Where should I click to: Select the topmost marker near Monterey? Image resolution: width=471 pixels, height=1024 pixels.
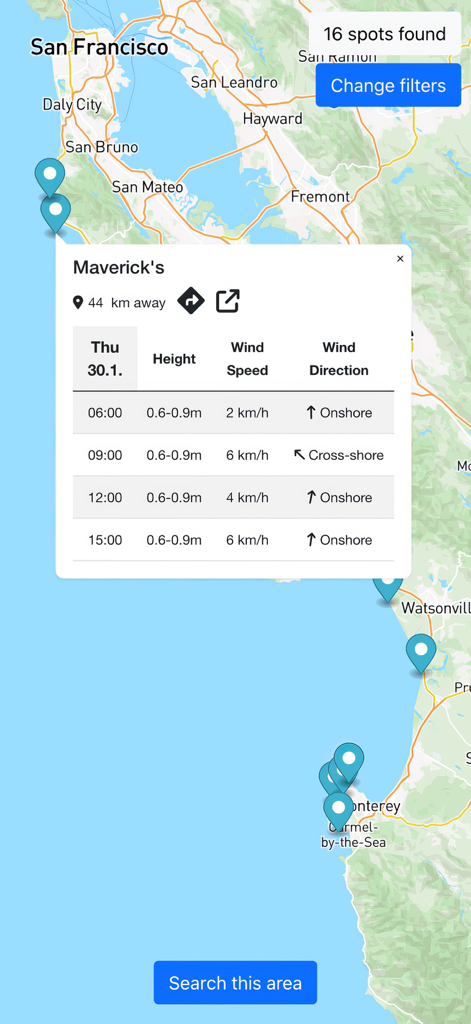click(x=349, y=761)
